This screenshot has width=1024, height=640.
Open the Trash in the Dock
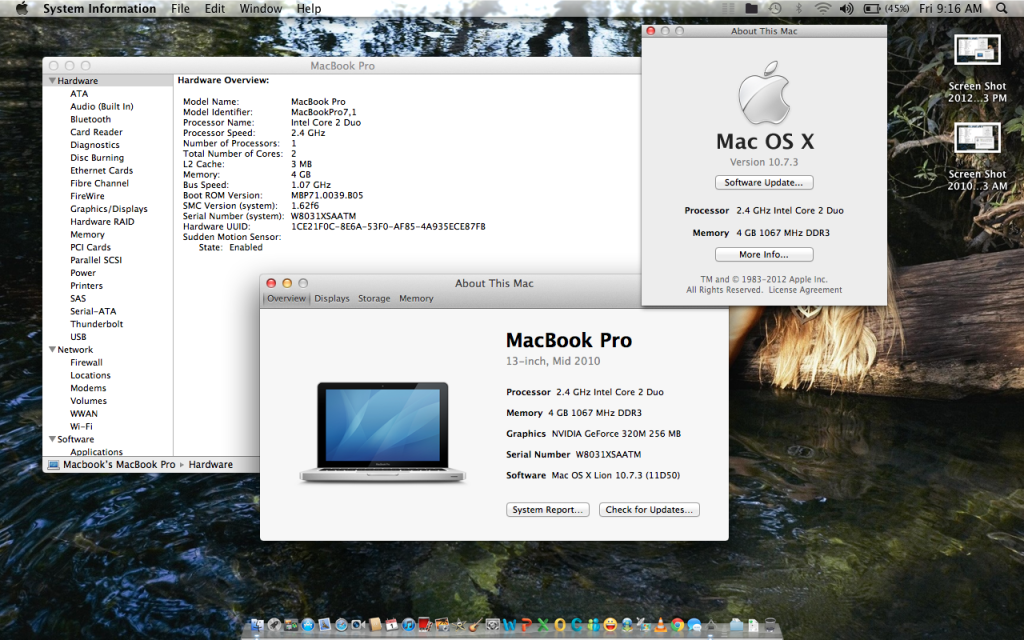769,625
